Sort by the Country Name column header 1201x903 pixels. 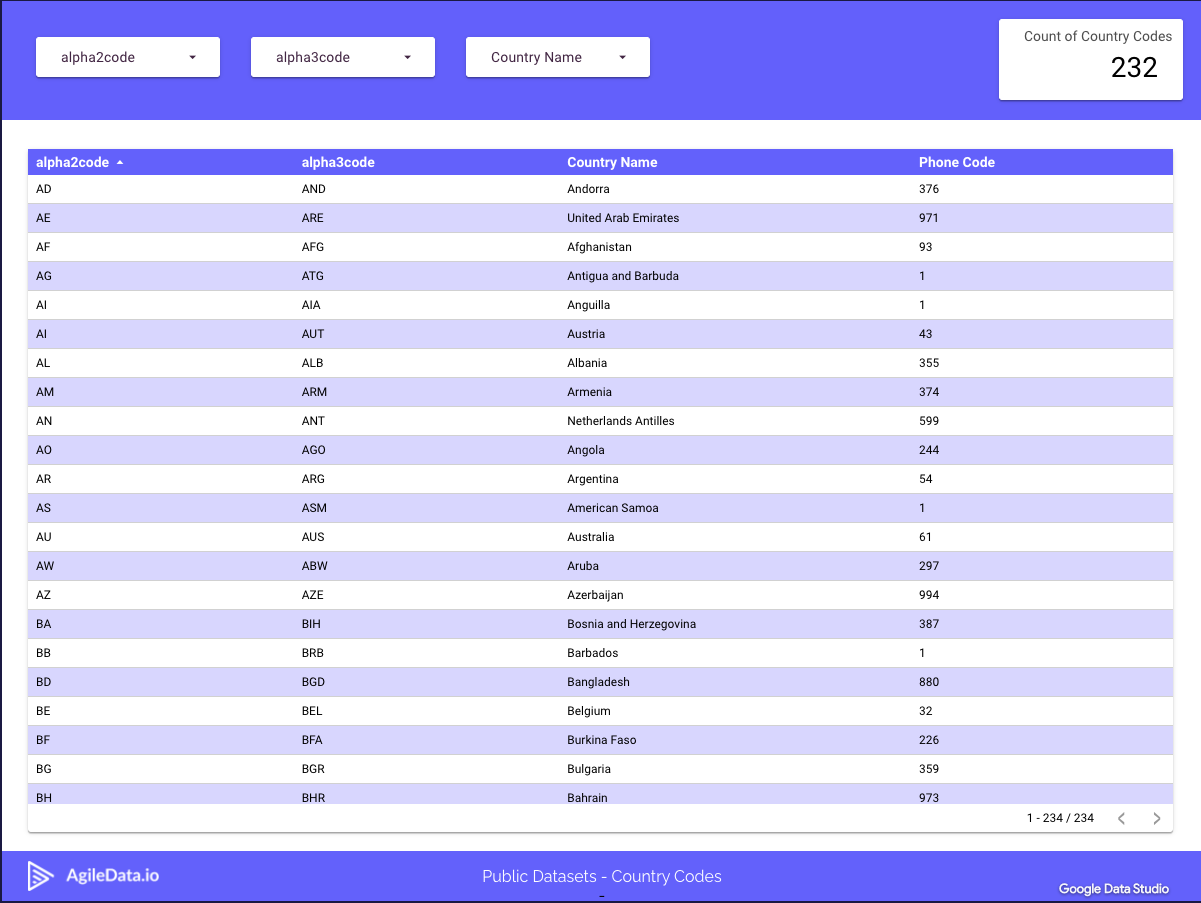[x=612, y=161]
